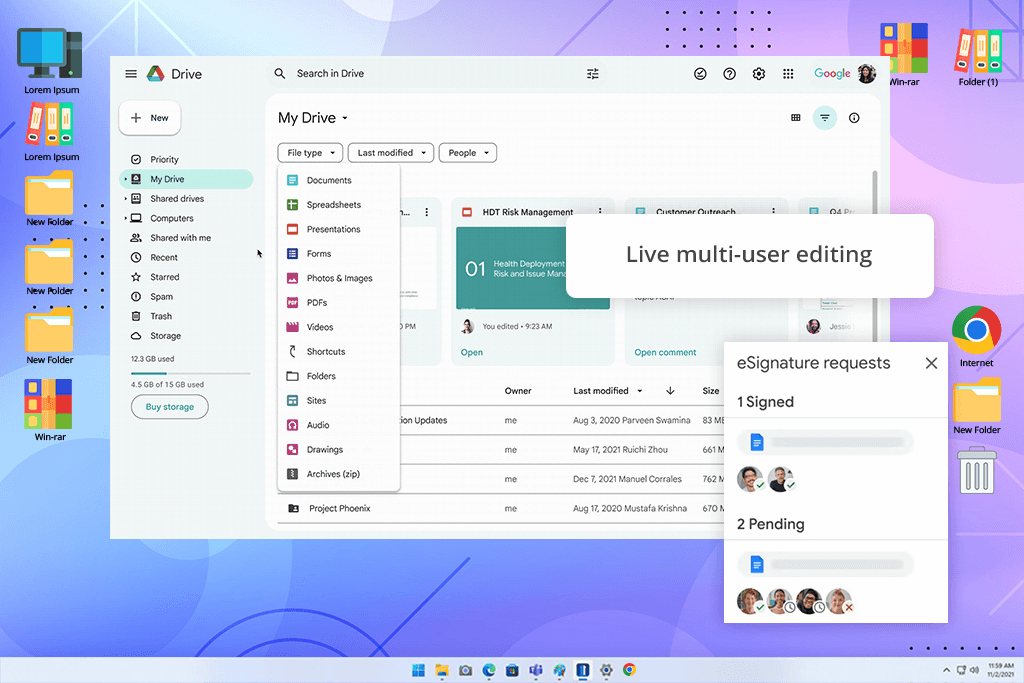This screenshot has height=683, width=1024.
Task: Select My Drive in the sidebar
Action: 186,179
